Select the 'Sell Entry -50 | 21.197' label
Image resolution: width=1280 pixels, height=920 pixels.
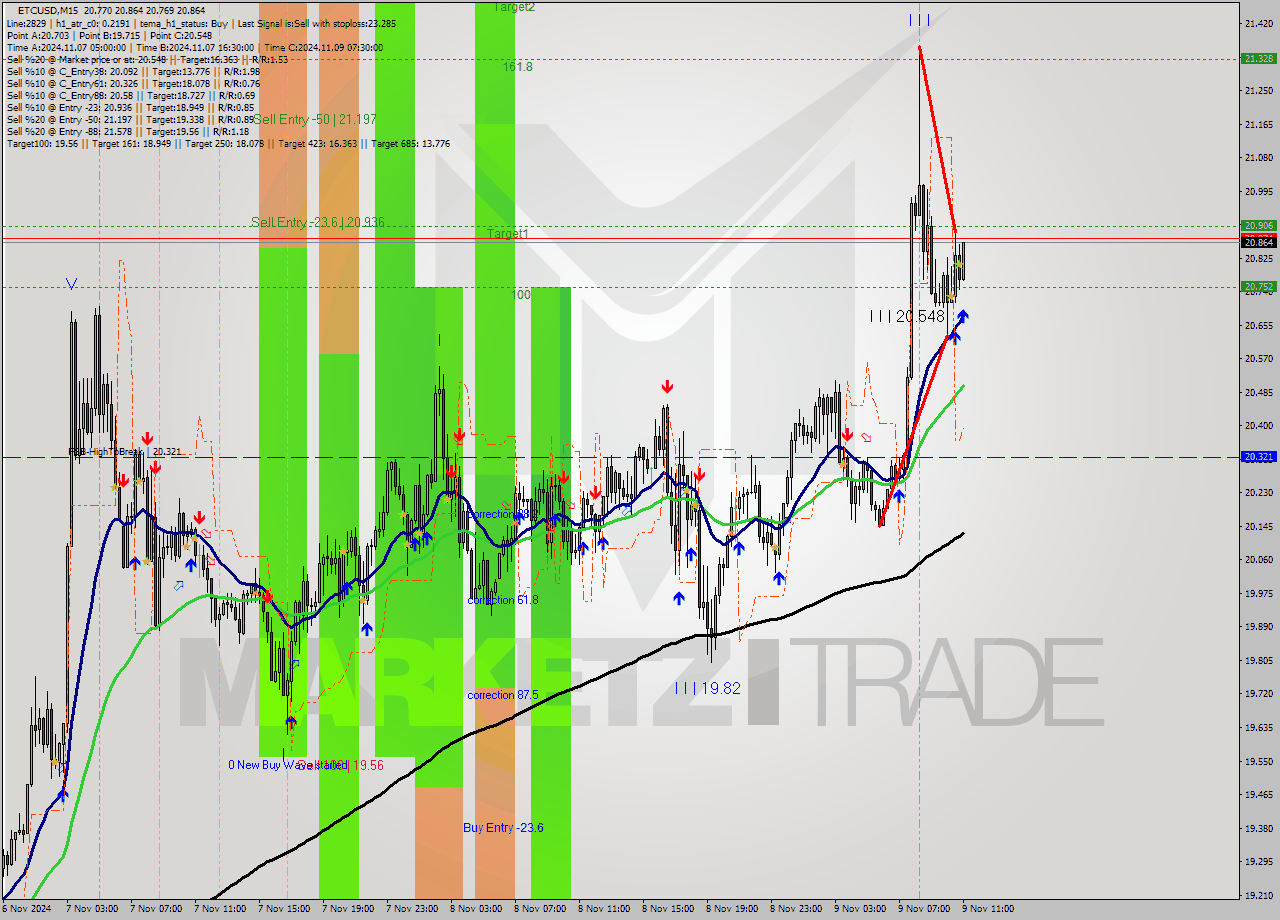point(315,119)
